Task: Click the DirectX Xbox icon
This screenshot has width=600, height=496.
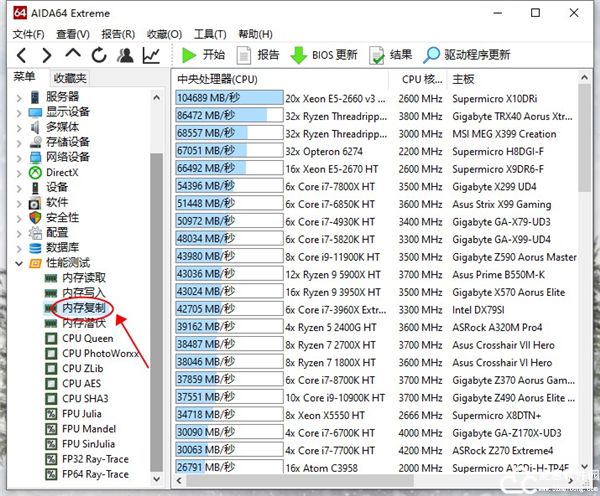Action: (x=35, y=173)
